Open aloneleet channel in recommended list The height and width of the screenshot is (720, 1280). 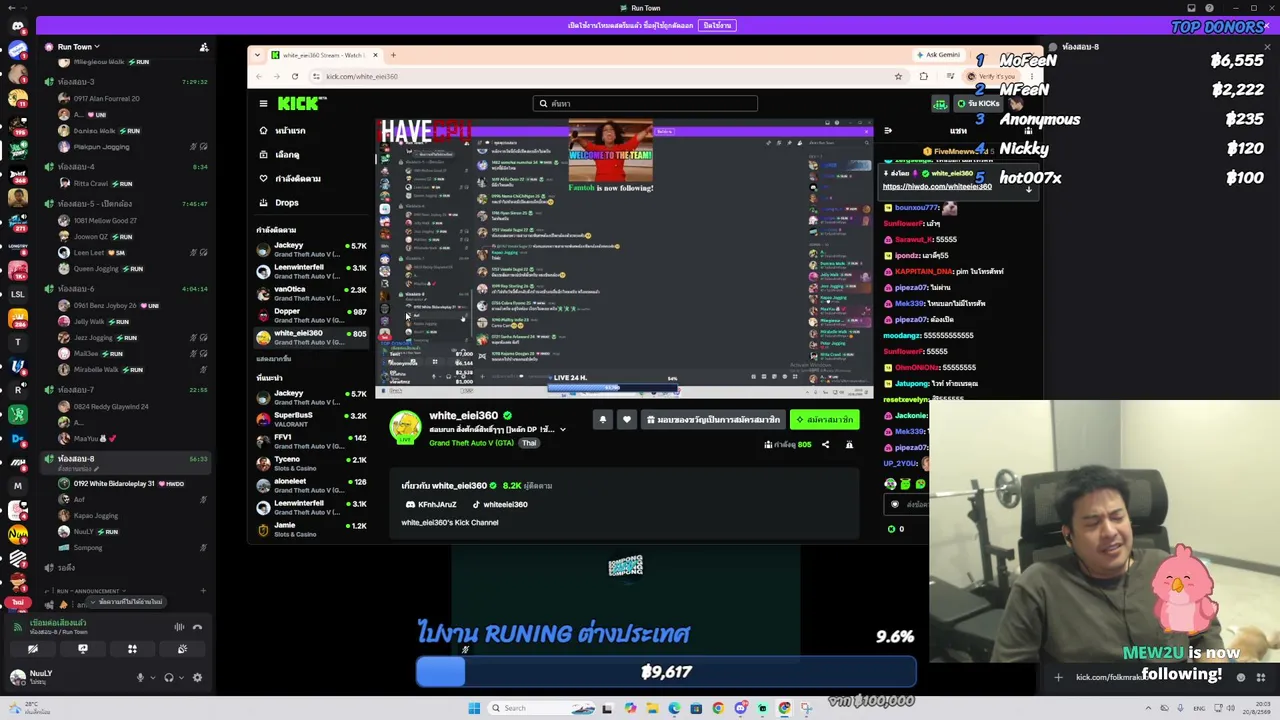tap(312, 485)
